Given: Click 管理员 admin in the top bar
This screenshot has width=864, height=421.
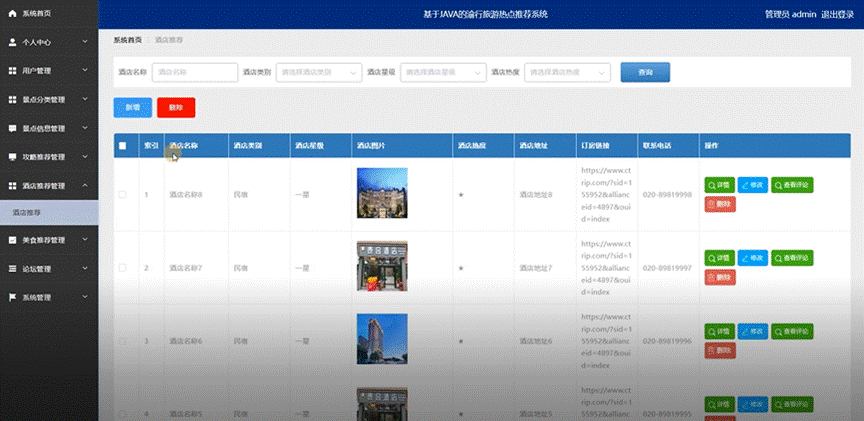Looking at the screenshot, I should (x=790, y=14).
